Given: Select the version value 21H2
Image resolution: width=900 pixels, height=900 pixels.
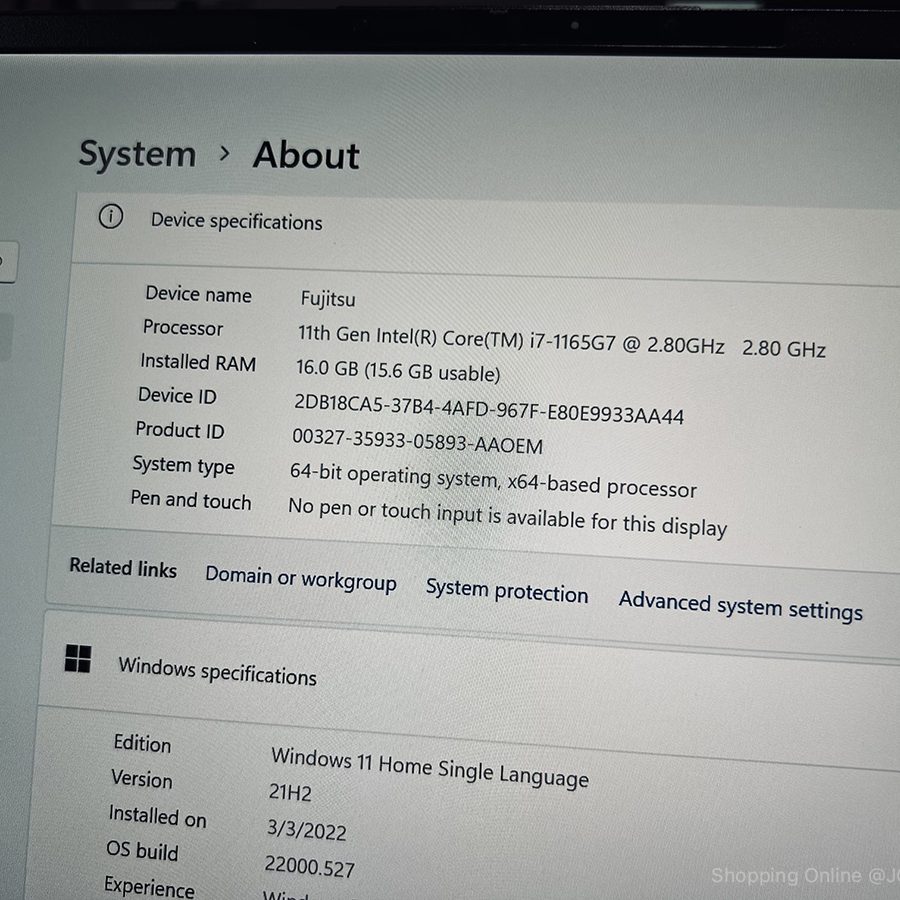Looking at the screenshot, I should point(290,793).
